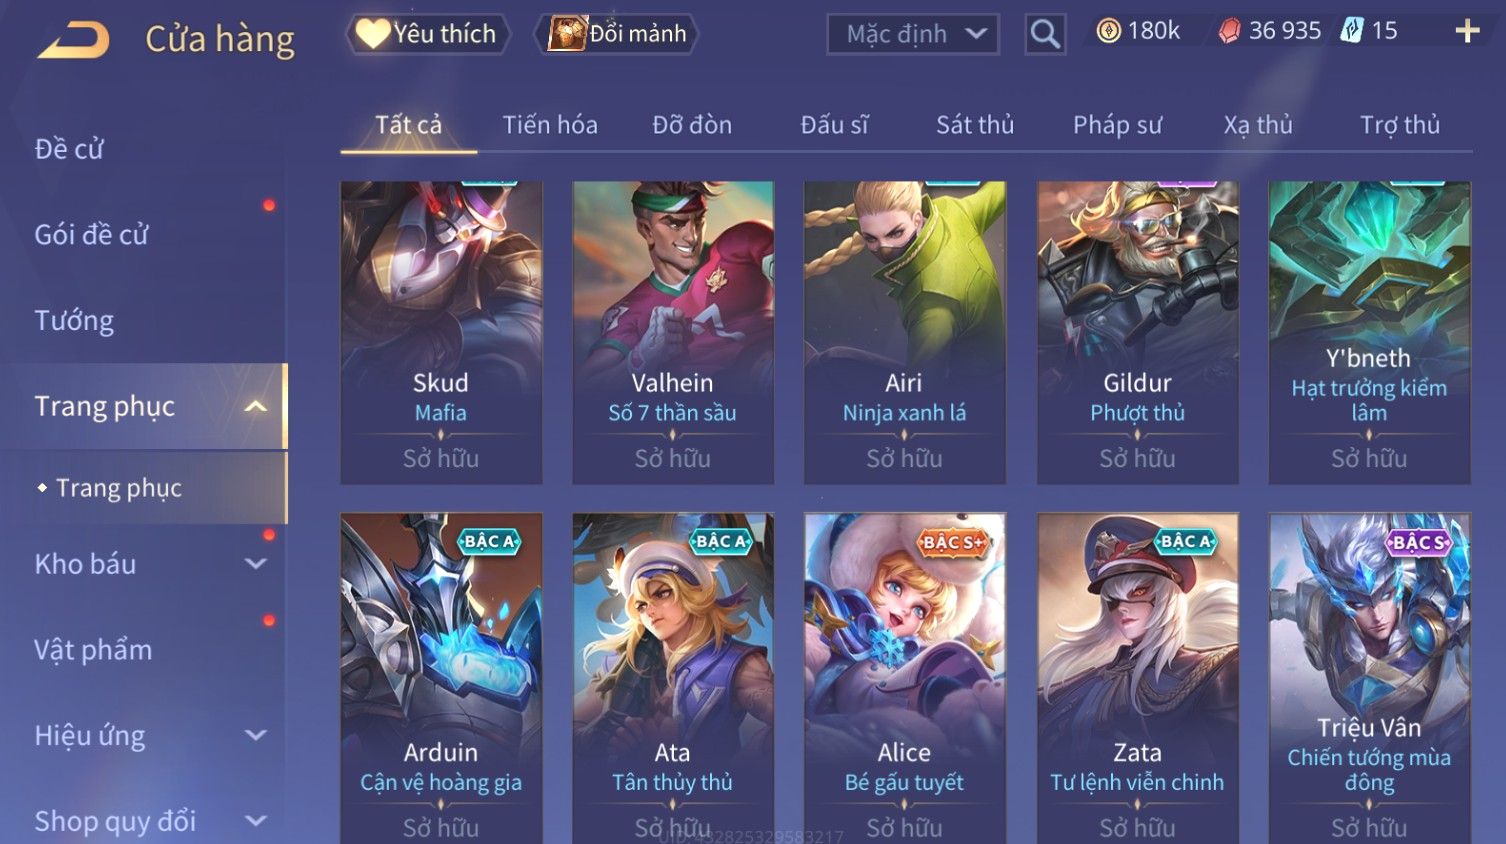Tap the golden back arrow icon

[x=74, y=41]
